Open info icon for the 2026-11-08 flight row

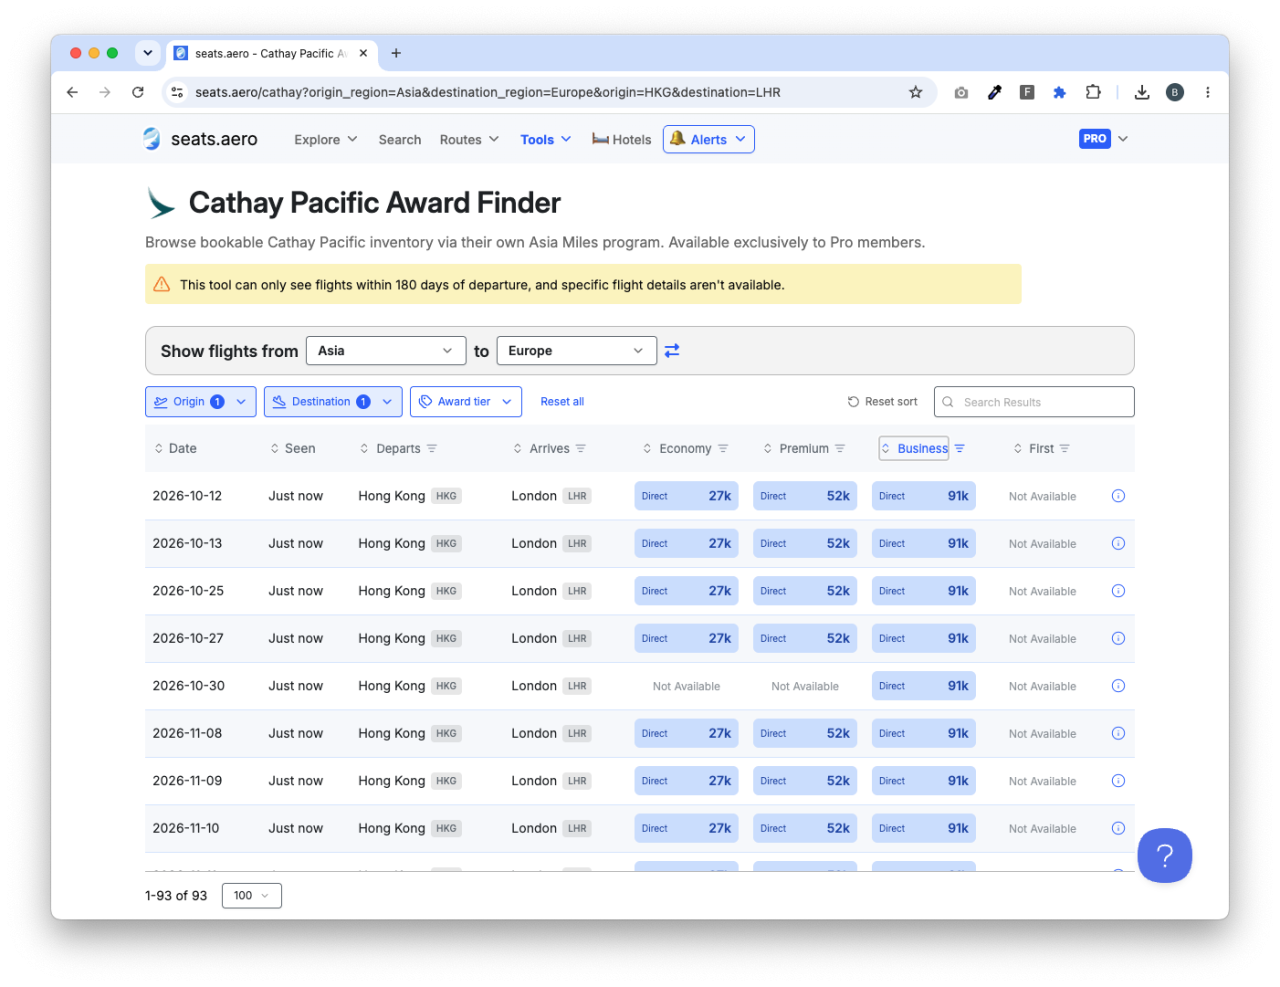point(1118,733)
